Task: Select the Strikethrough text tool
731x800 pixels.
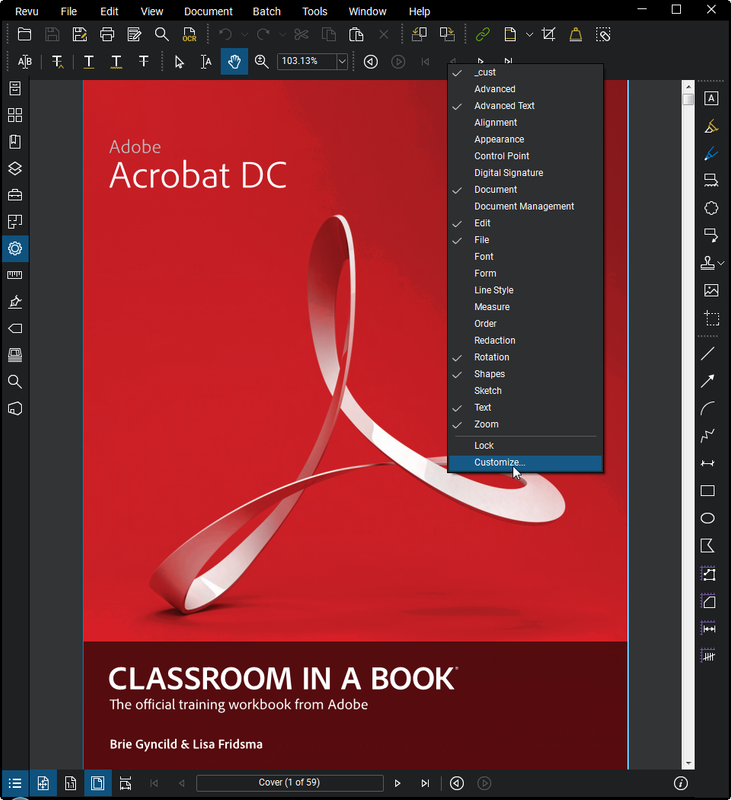Action: click(x=144, y=62)
